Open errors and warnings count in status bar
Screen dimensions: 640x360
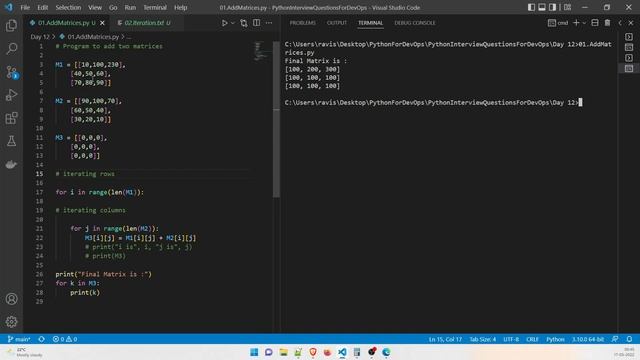pyautogui.click(x=65, y=339)
